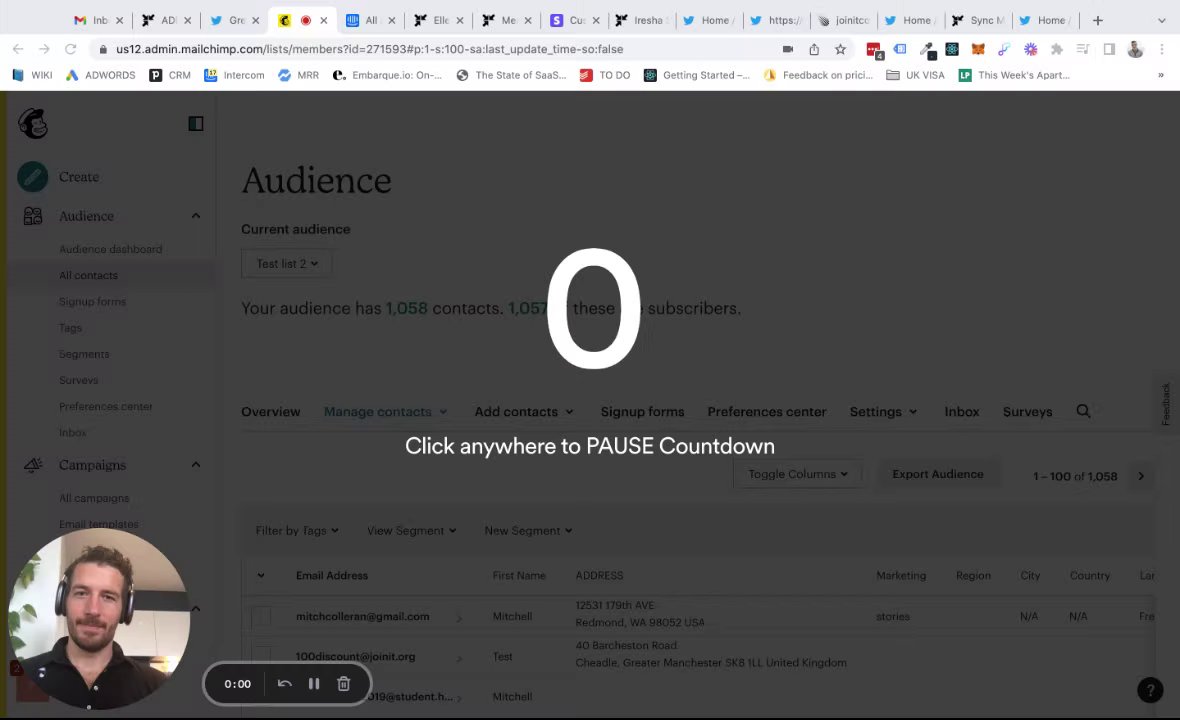This screenshot has height=720, width=1180.
Task: Open the red LastPass-style extension icon
Action: (x=874, y=50)
